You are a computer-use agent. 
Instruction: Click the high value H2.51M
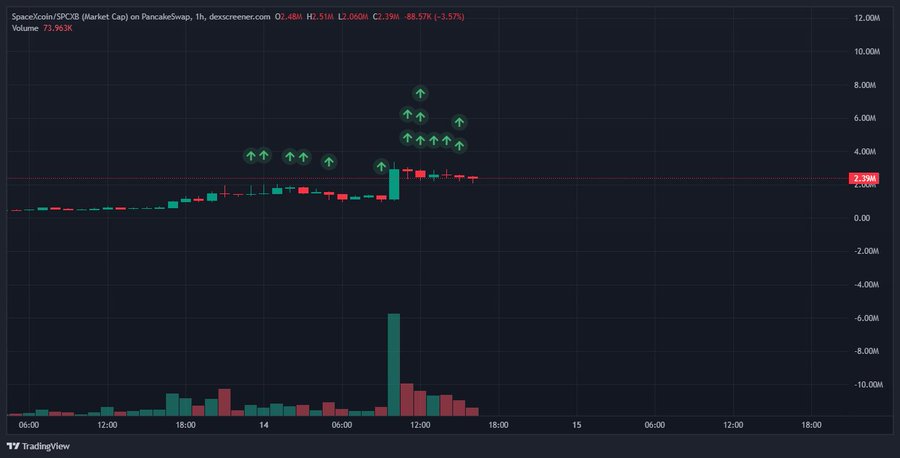[x=320, y=17]
